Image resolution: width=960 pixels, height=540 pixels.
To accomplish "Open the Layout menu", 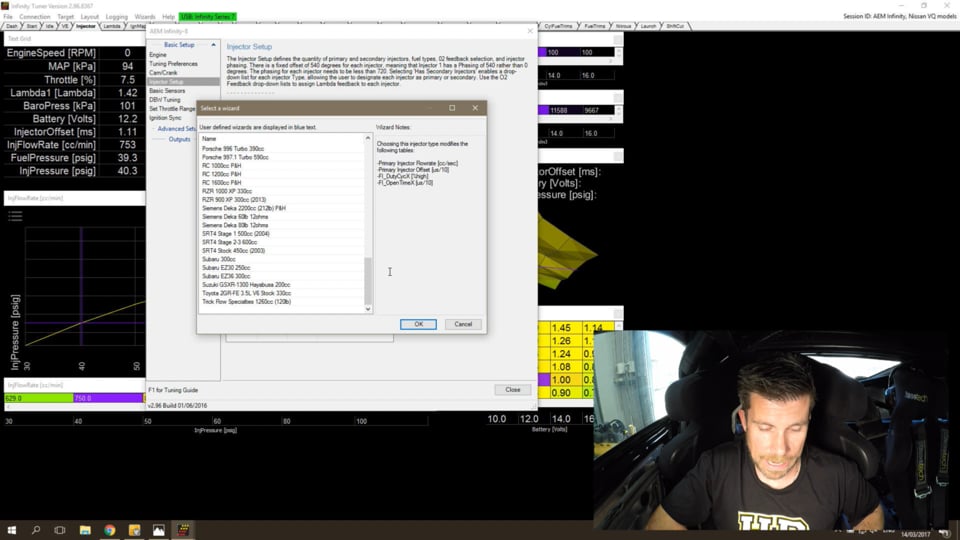I will [x=89, y=17].
